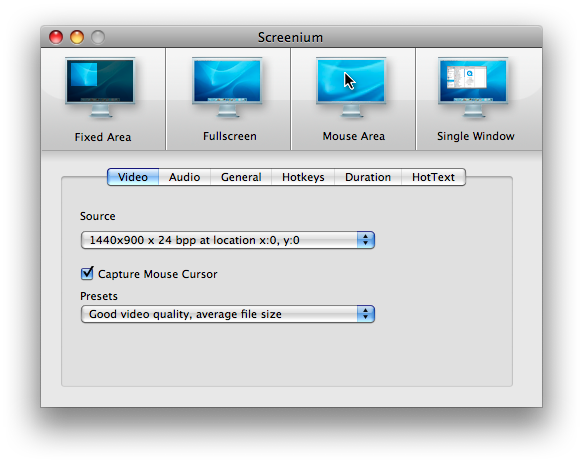583x463 pixels.
Task: Close the Screenium window with red button
Action: tap(56, 37)
